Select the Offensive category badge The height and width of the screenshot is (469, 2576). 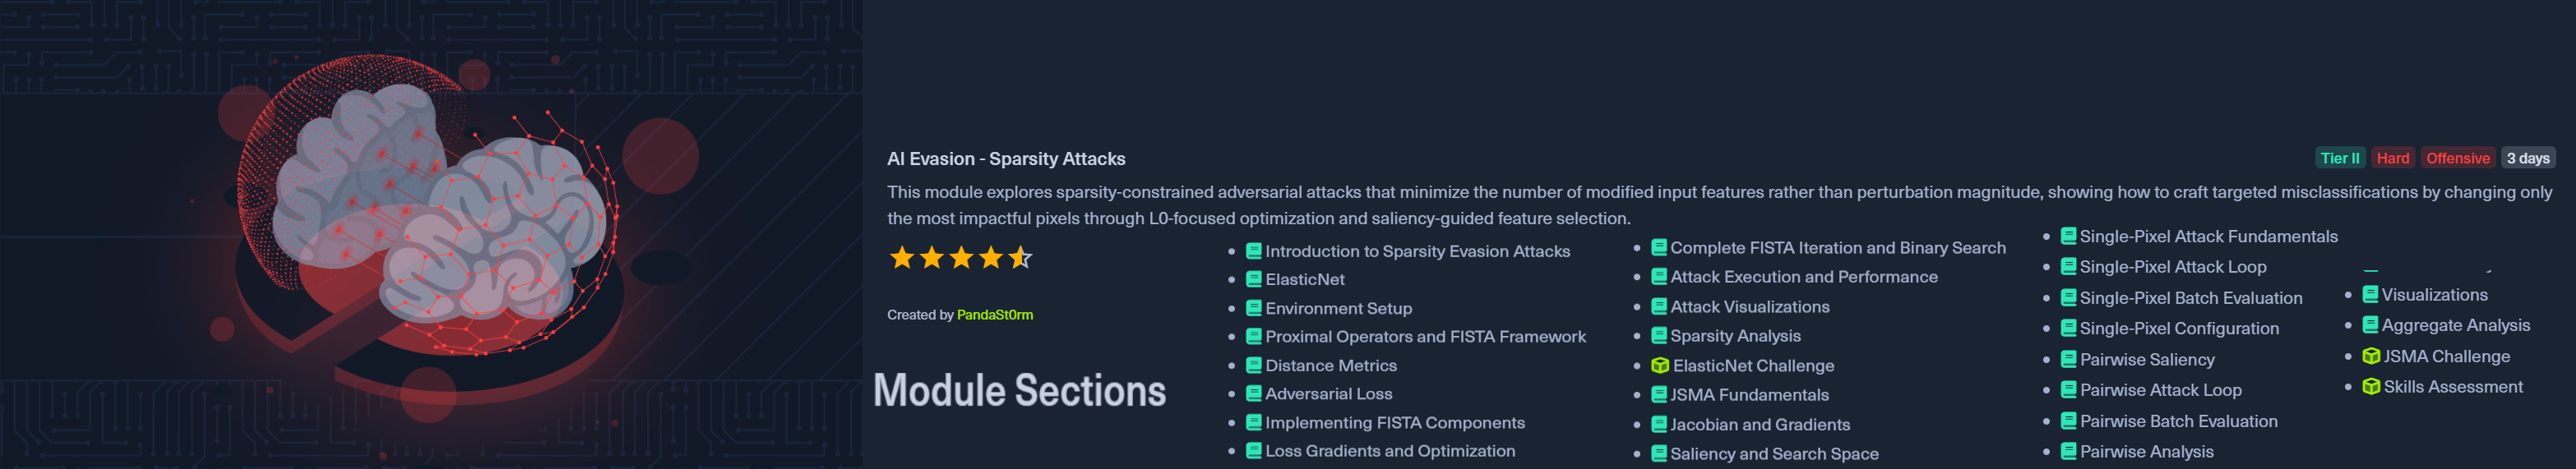coord(2457,158)
